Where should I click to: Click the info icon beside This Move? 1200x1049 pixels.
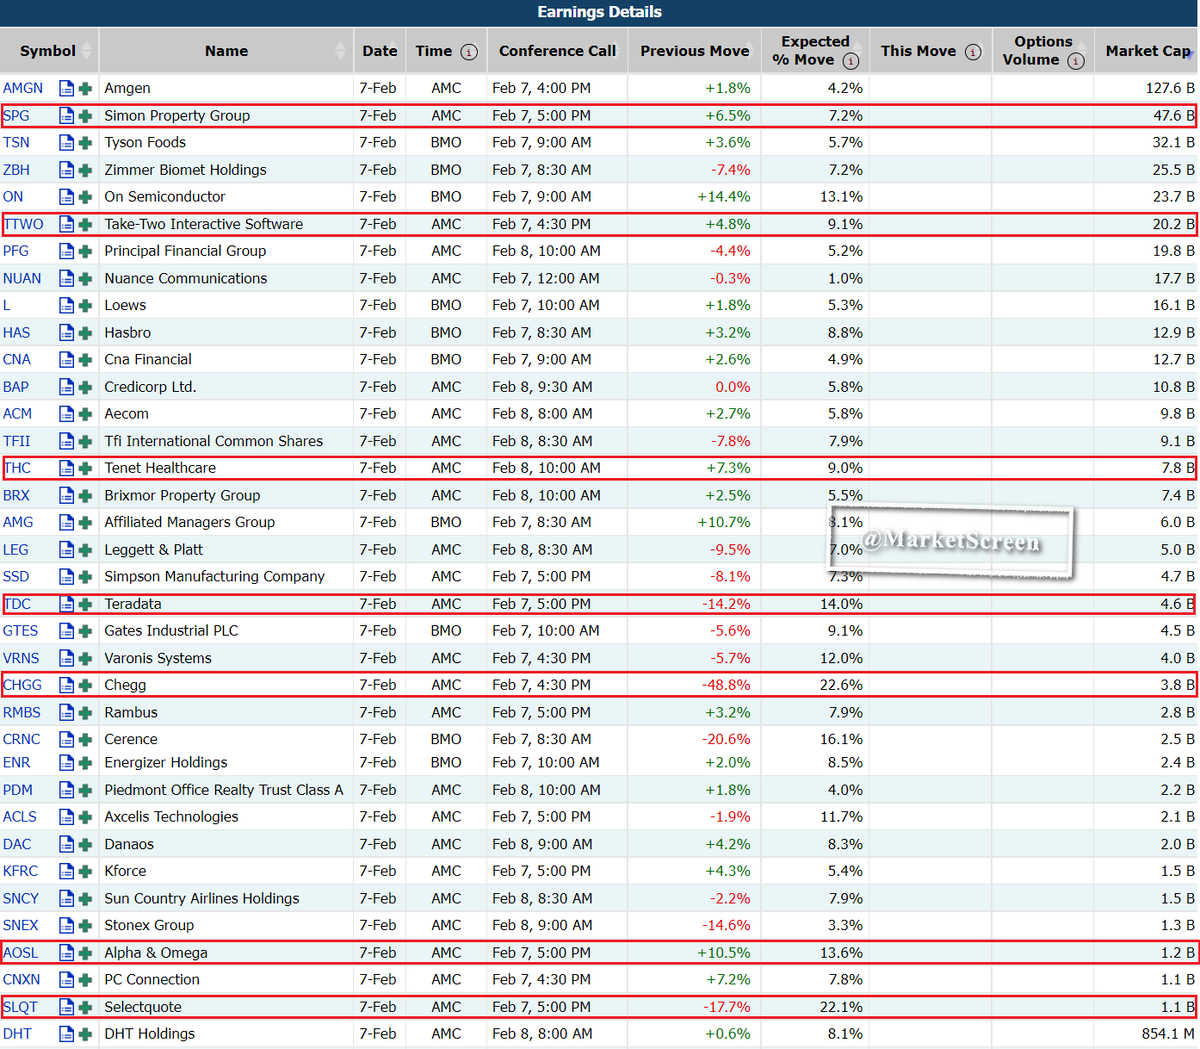[973, 52]
